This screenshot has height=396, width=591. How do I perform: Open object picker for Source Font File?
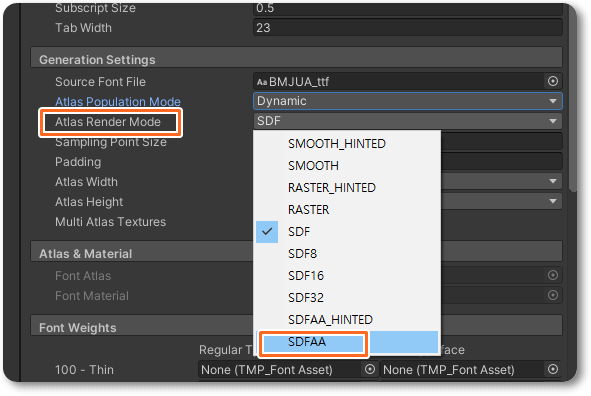(x=553, y=81)
